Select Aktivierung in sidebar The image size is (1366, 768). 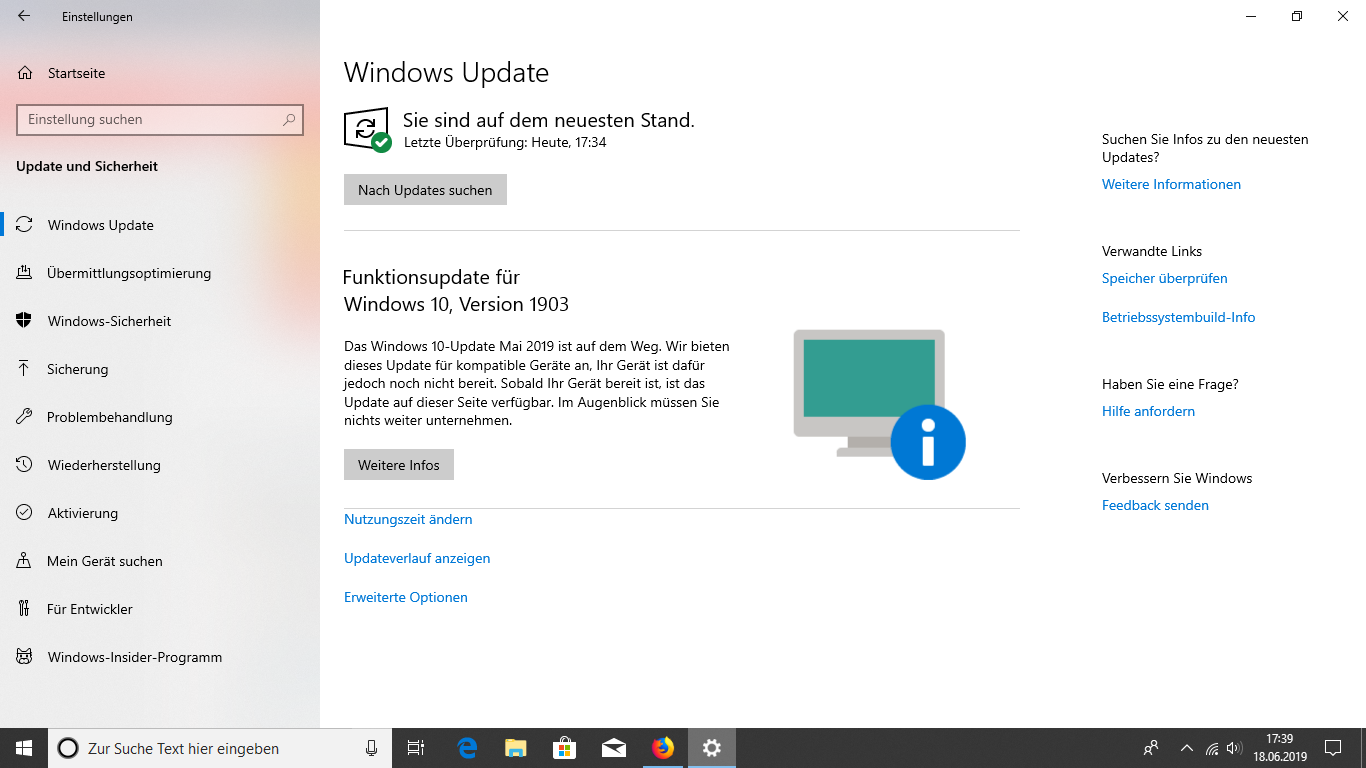point(160,513)
